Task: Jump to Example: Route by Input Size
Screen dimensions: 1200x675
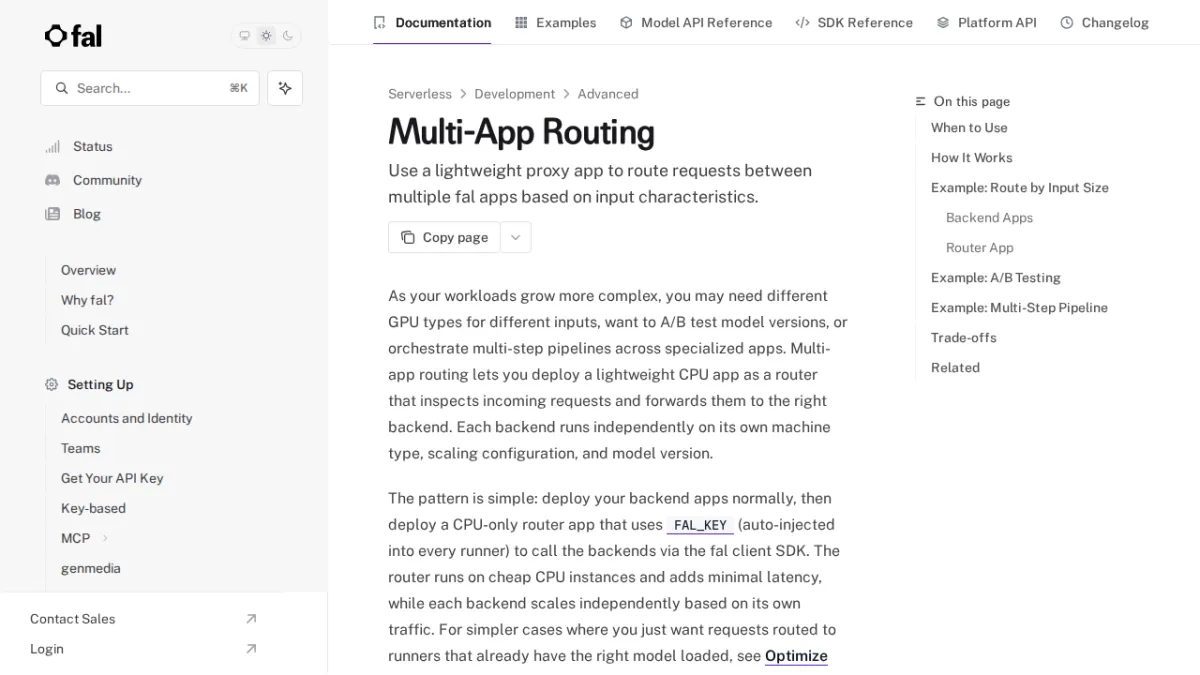Action: coord(1020,188)
